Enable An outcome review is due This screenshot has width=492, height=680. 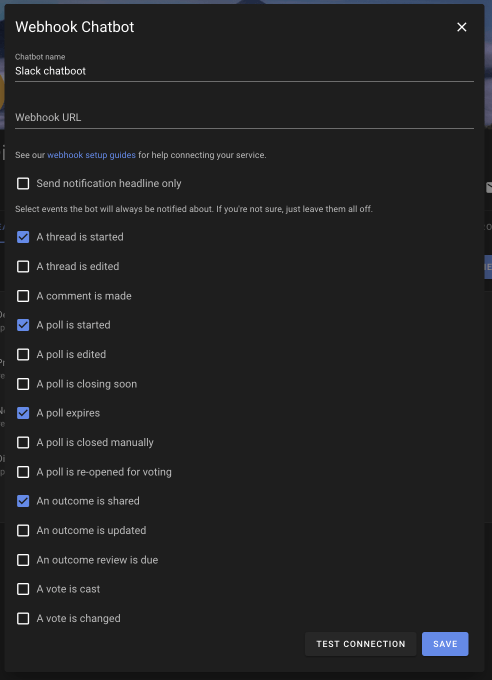[x=23, y=560]
